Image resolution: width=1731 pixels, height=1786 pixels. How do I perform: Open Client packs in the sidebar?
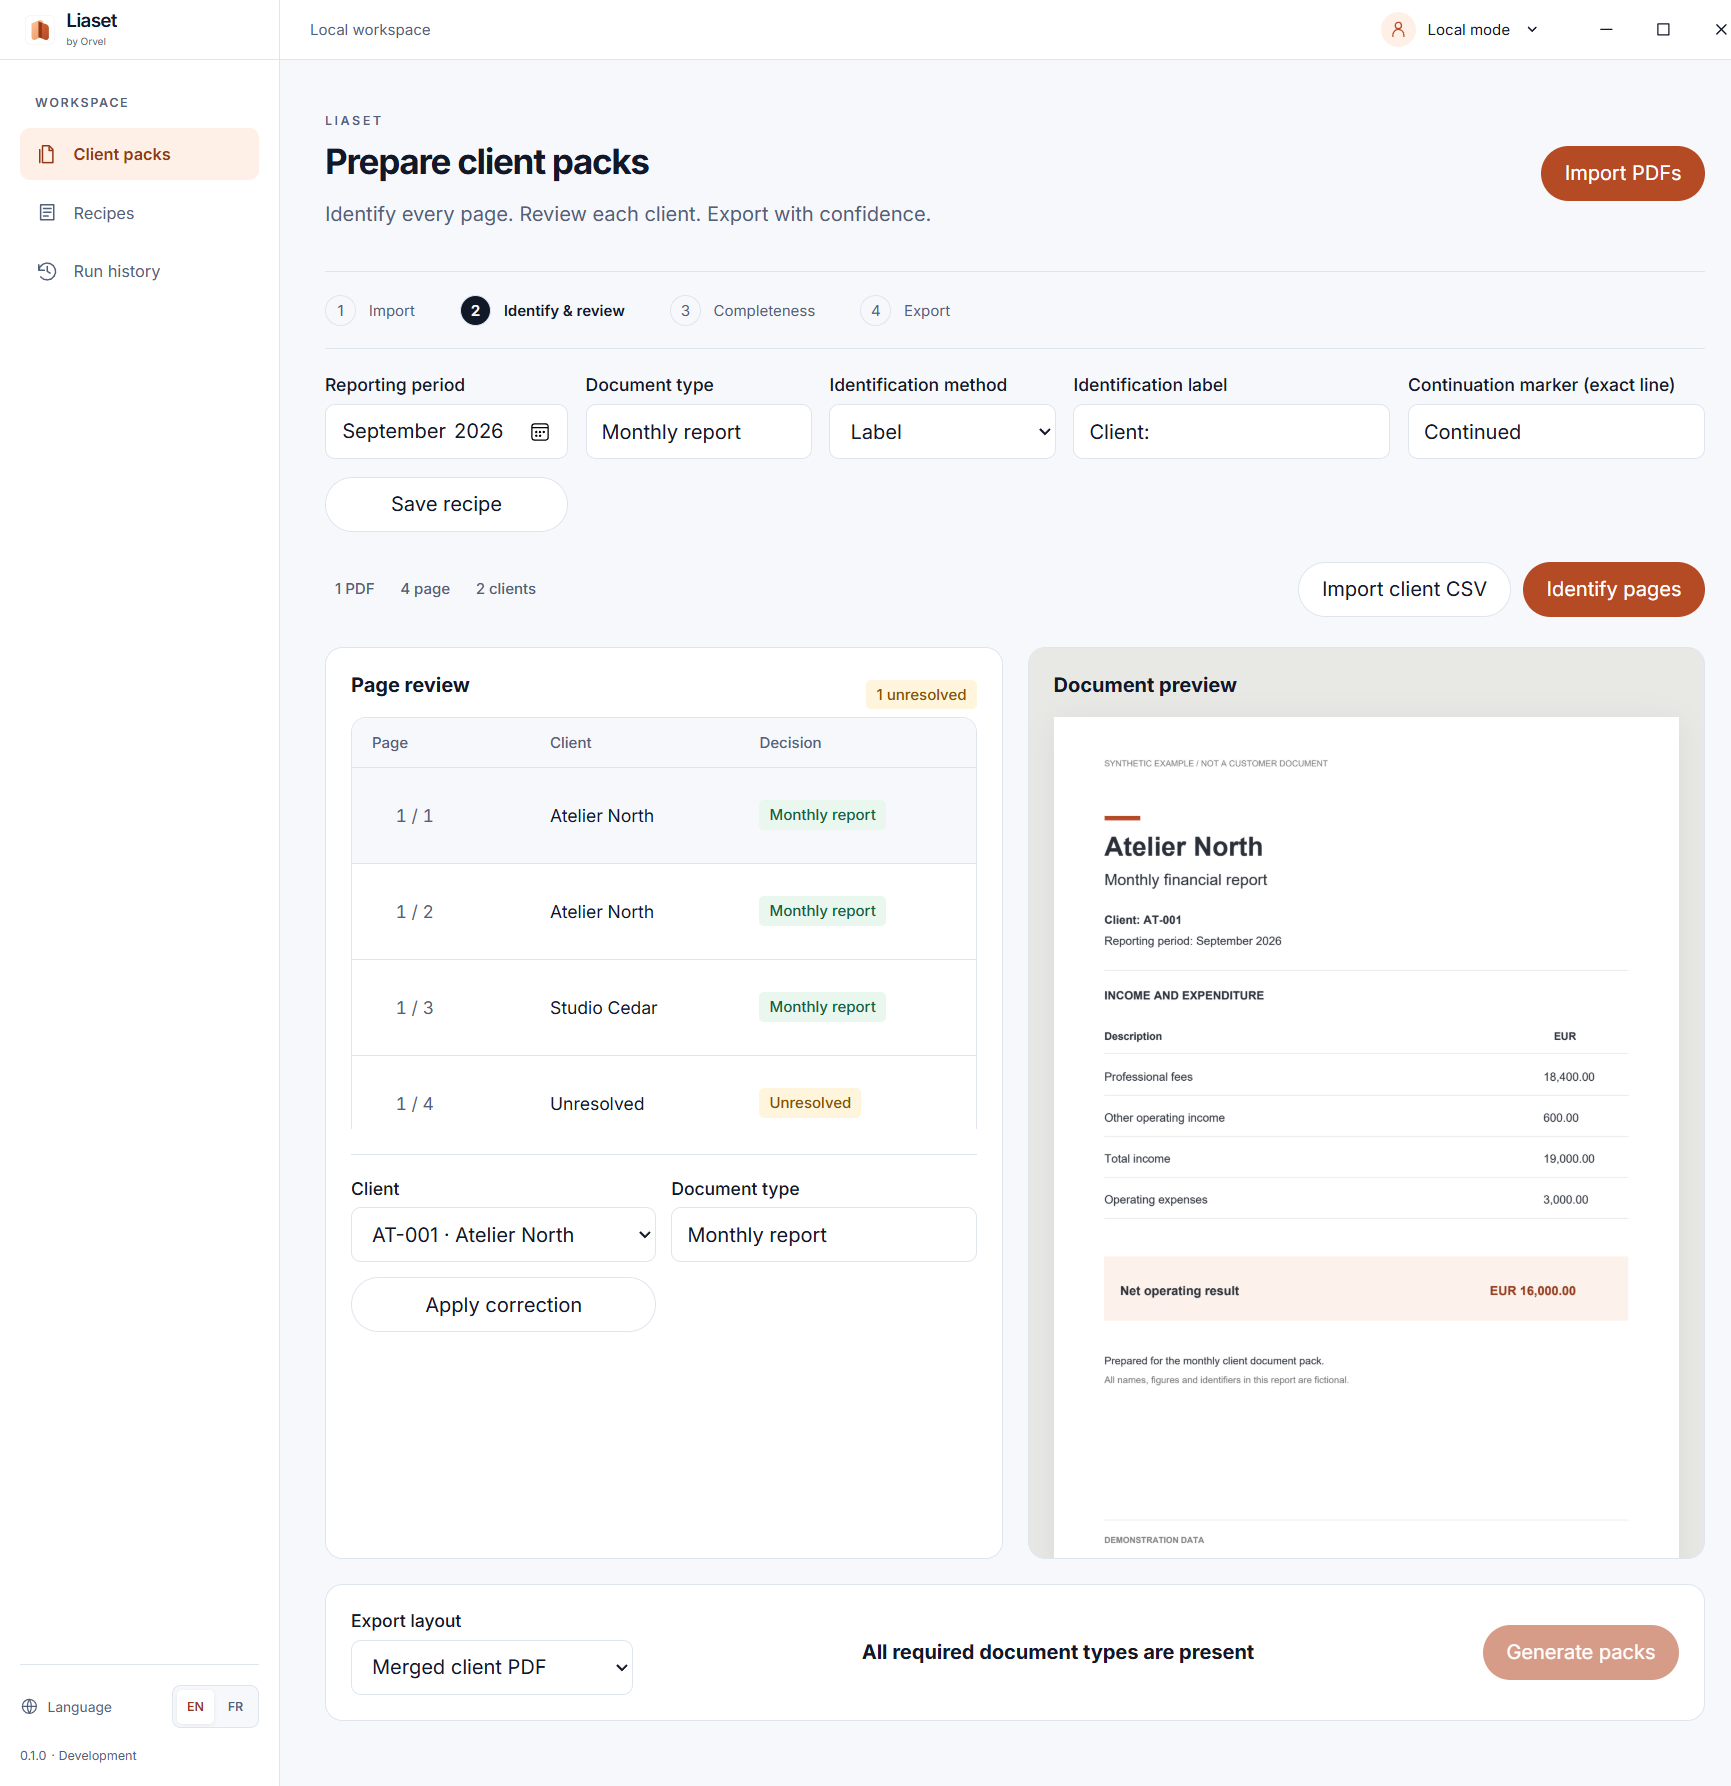click(x=139, y=154)
